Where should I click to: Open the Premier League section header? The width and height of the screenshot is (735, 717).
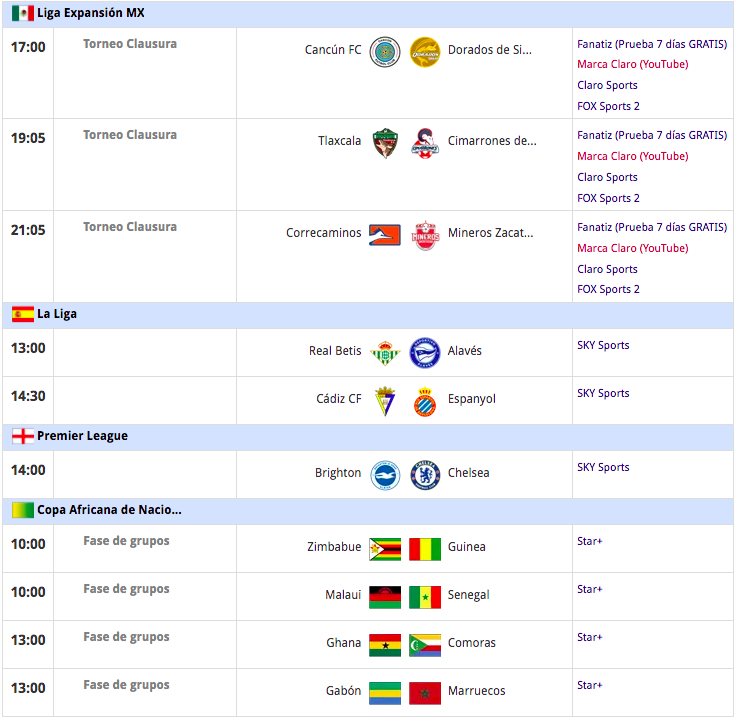pos(82,436)
